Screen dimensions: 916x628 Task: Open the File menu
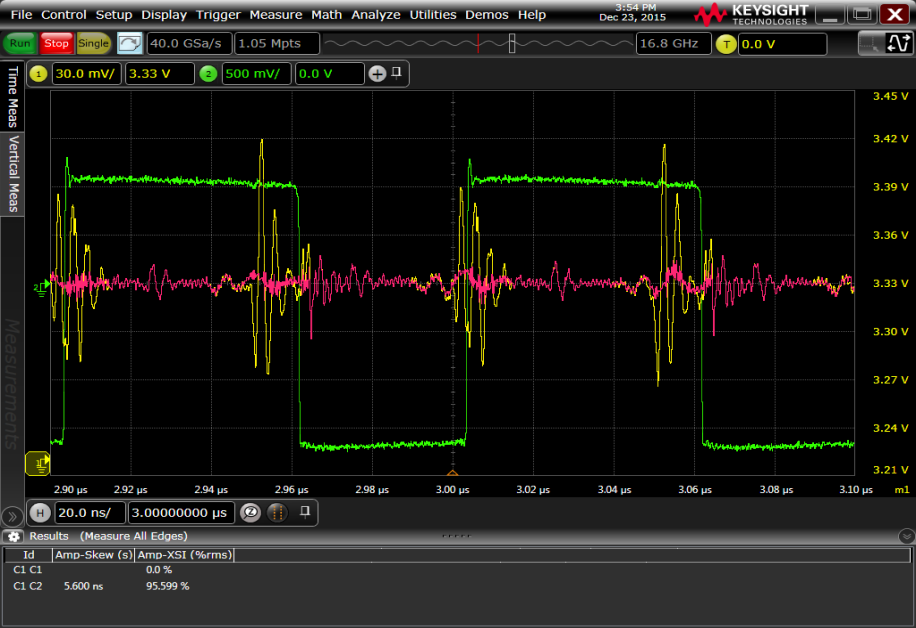point(21,15)
